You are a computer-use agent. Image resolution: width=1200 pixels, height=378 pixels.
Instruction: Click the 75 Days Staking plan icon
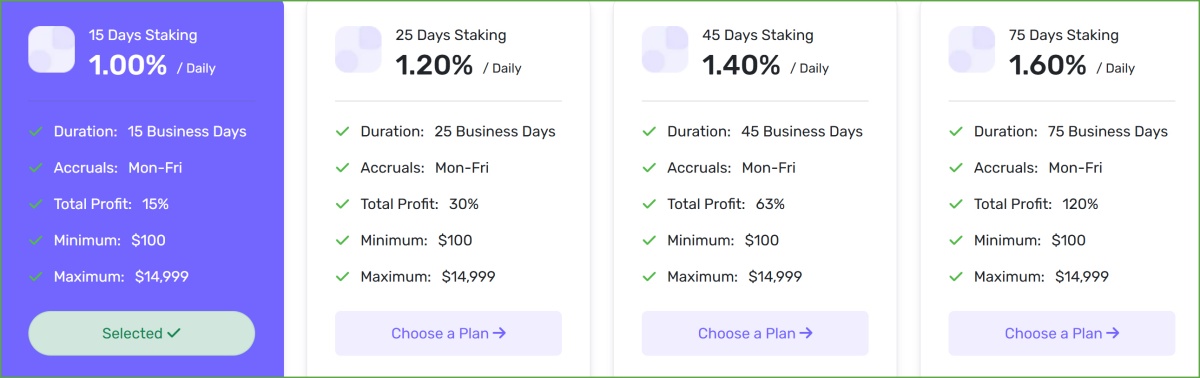tap(973, 49)
